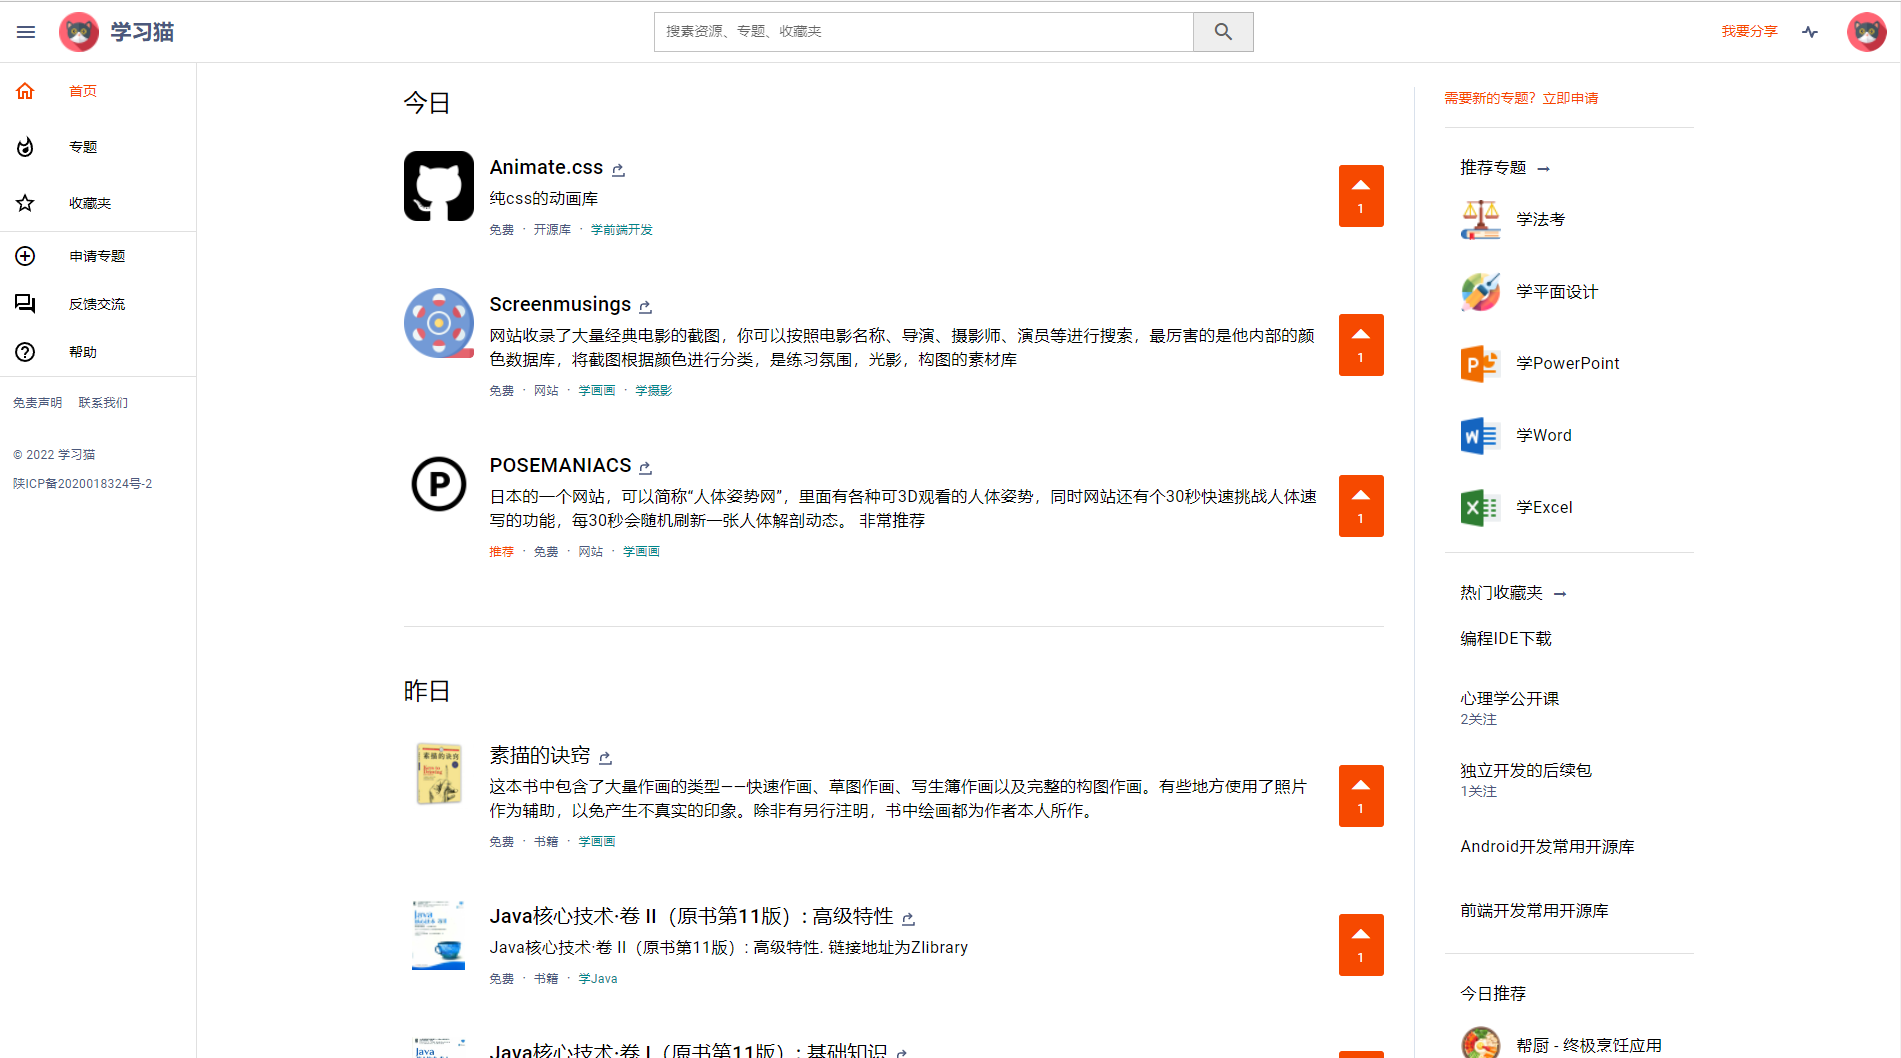Image resolution: width=1901 pixels, height=1058 pixels.
Task: Go to 申请专题 in sidebar
Action: 96,256
